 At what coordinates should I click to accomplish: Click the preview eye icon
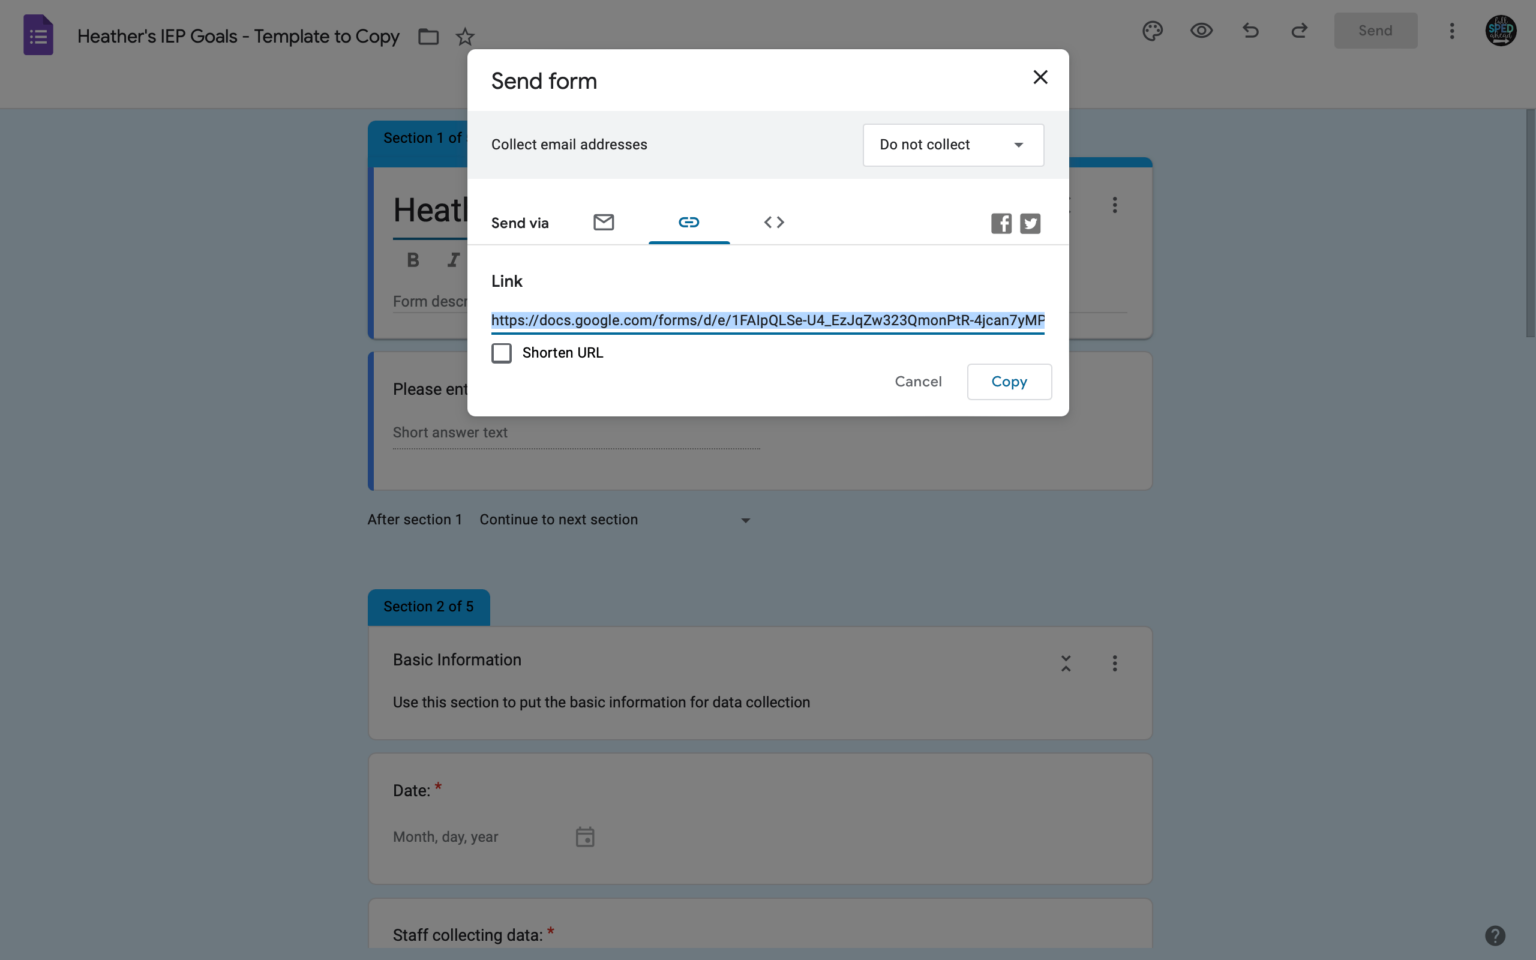coord(1201,31)
